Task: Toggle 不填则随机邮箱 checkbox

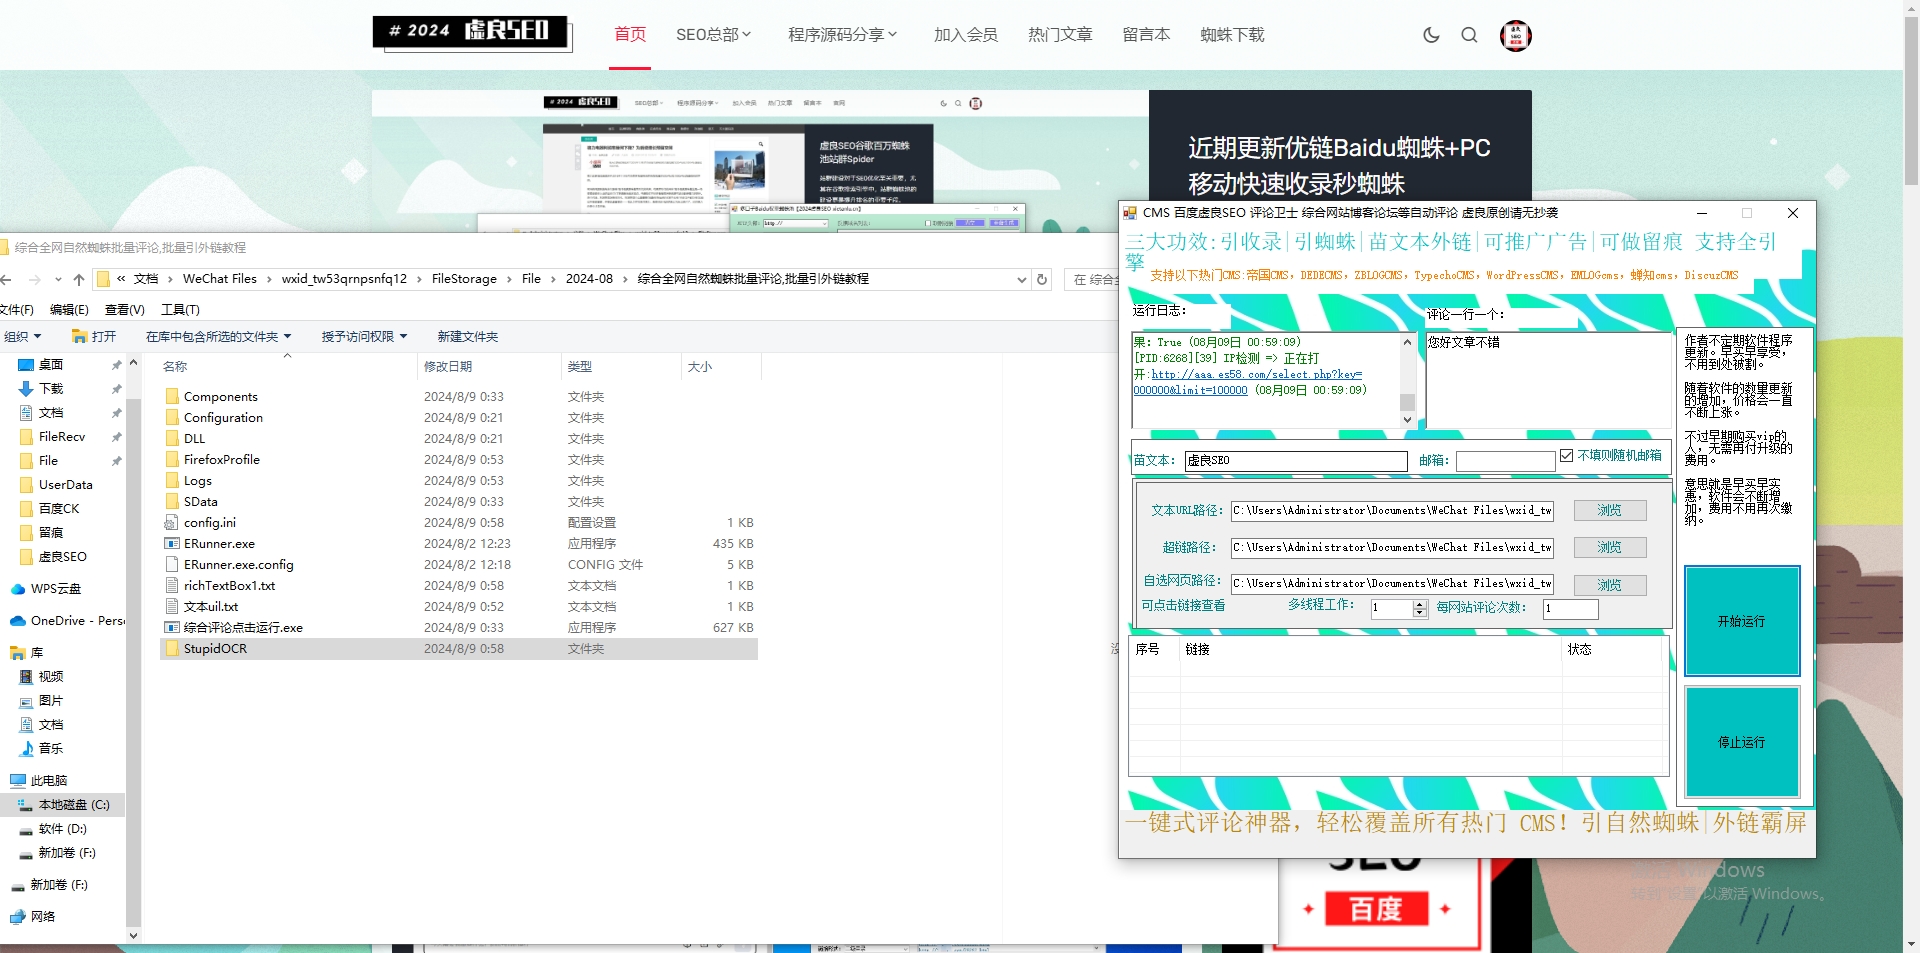Action: pos(1566,456)
